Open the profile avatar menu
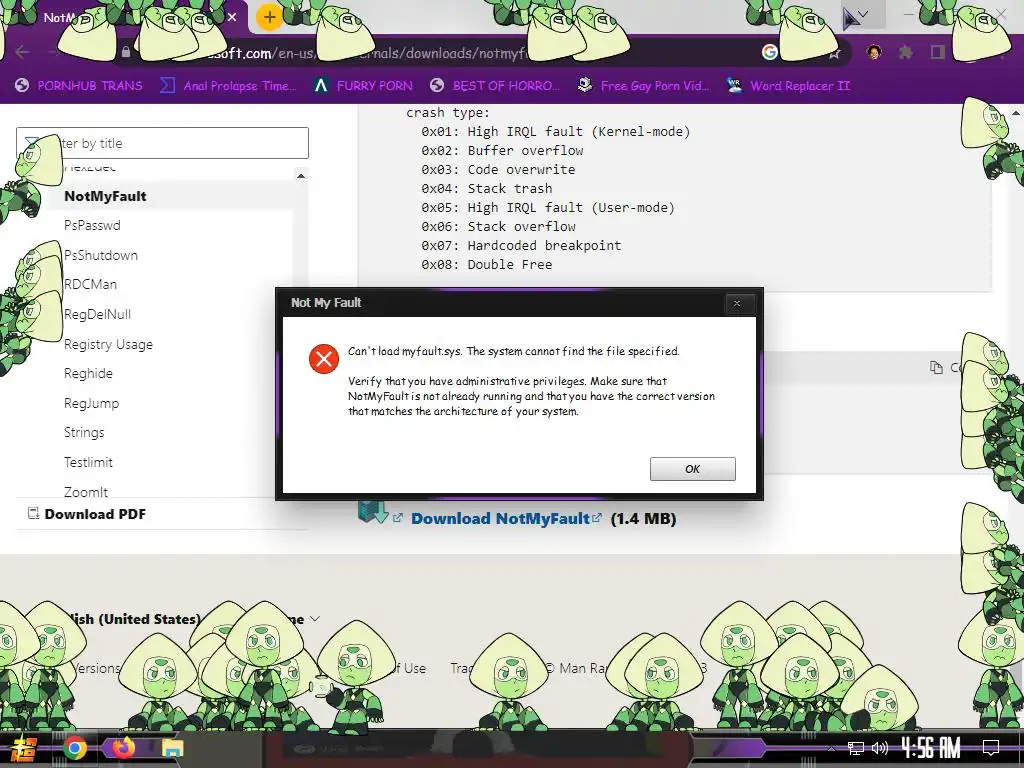1024x768 pixels. pyautogui.click(x=874, y=52)
